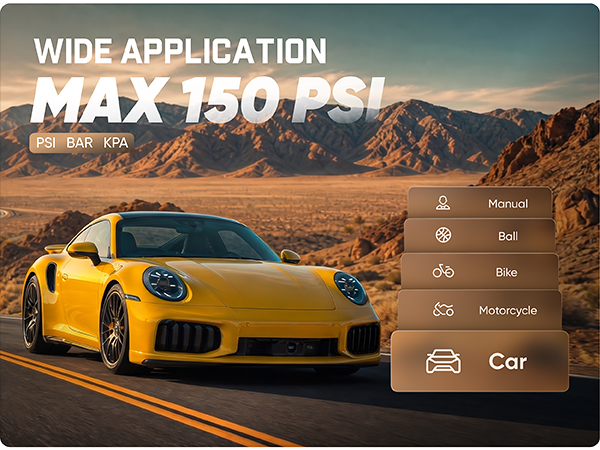Image resolution: width=600 pixels, height=450 pixels.
Task: Click the basketball icon for Ball mode
Action: 443,235
